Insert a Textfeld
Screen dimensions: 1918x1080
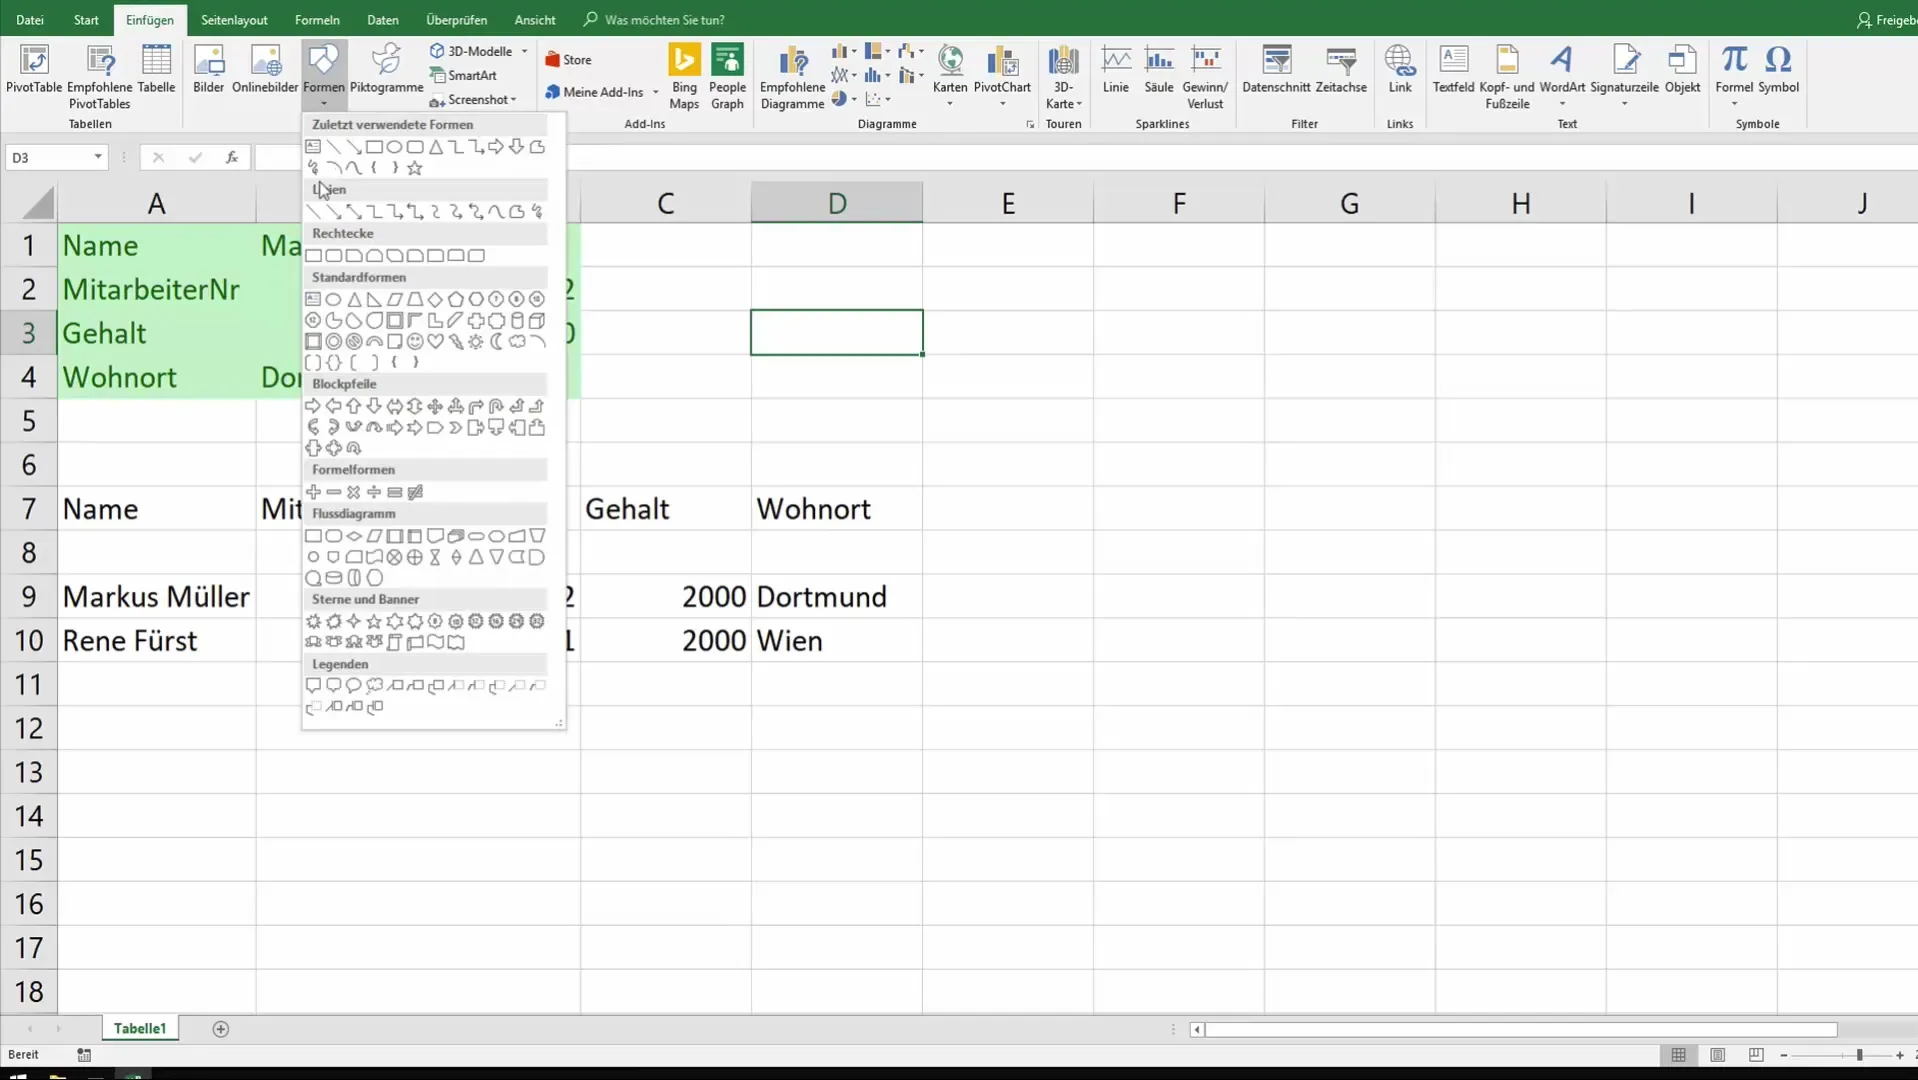[x=1453, y=70]
